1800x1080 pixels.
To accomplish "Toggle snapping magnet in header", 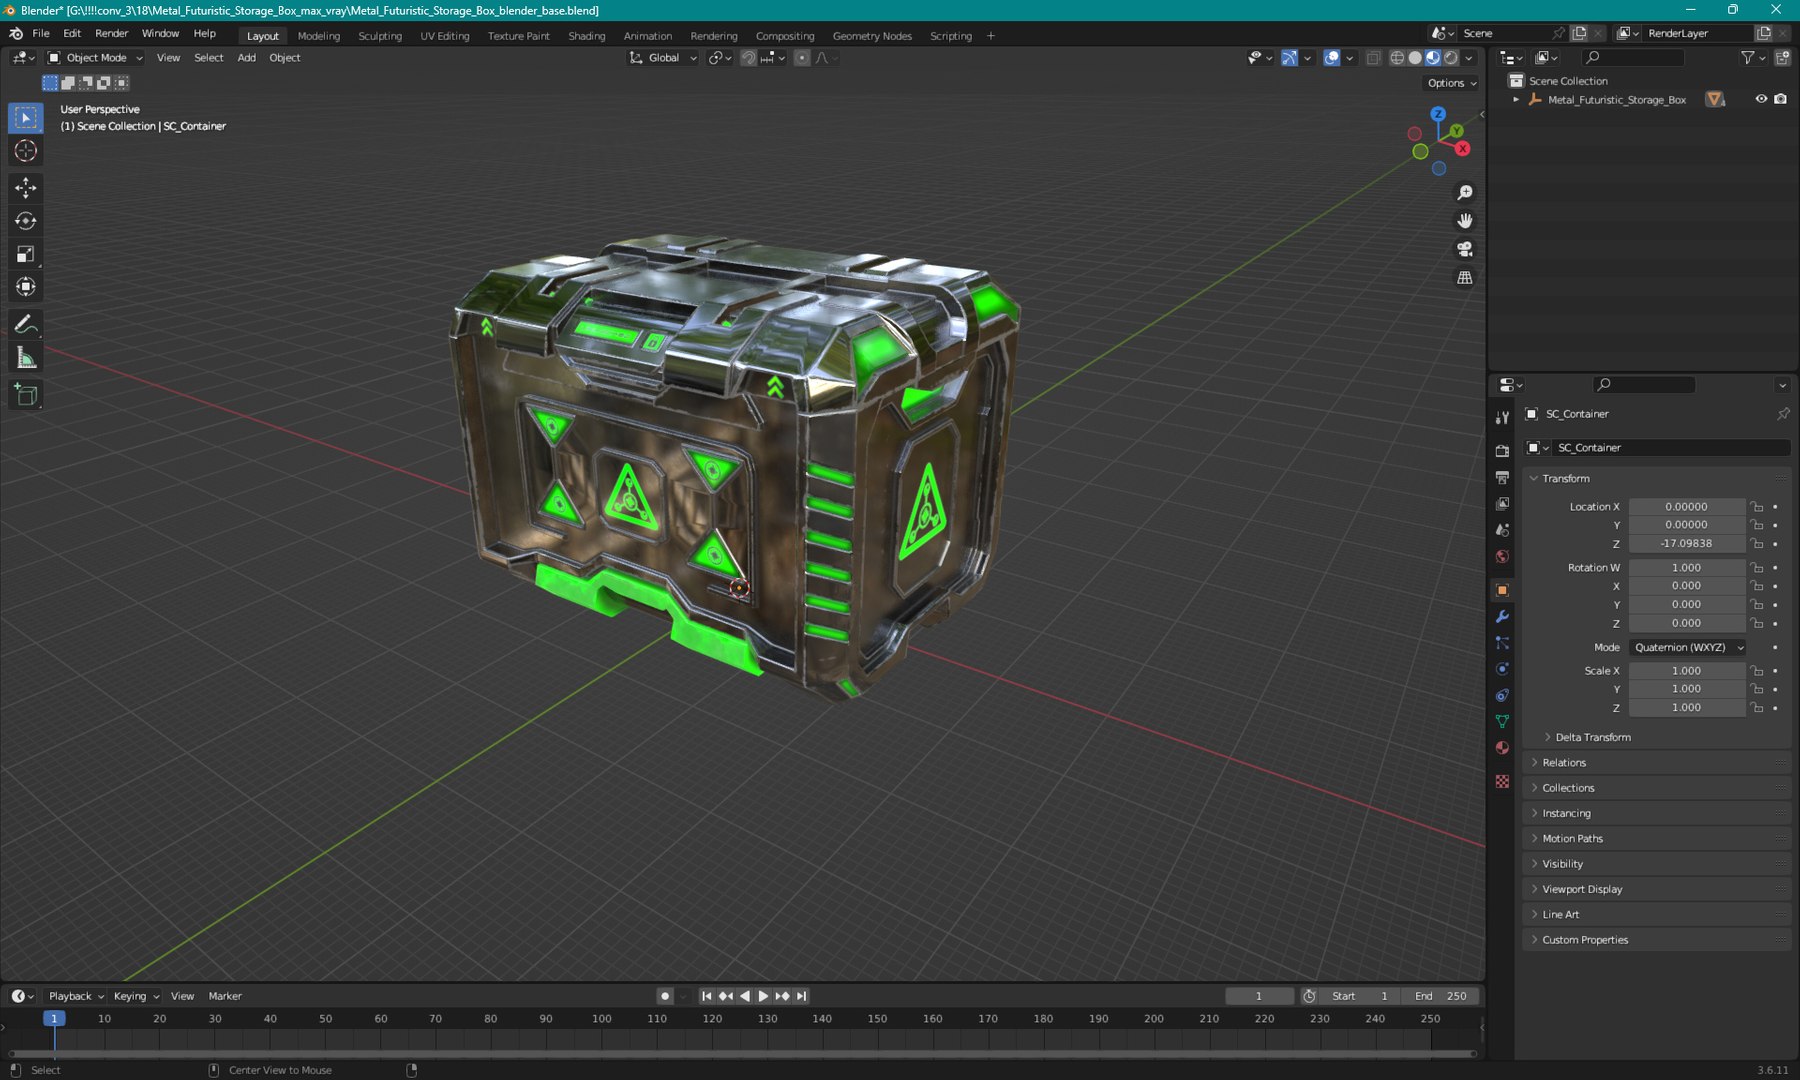I will click(748, 58).
